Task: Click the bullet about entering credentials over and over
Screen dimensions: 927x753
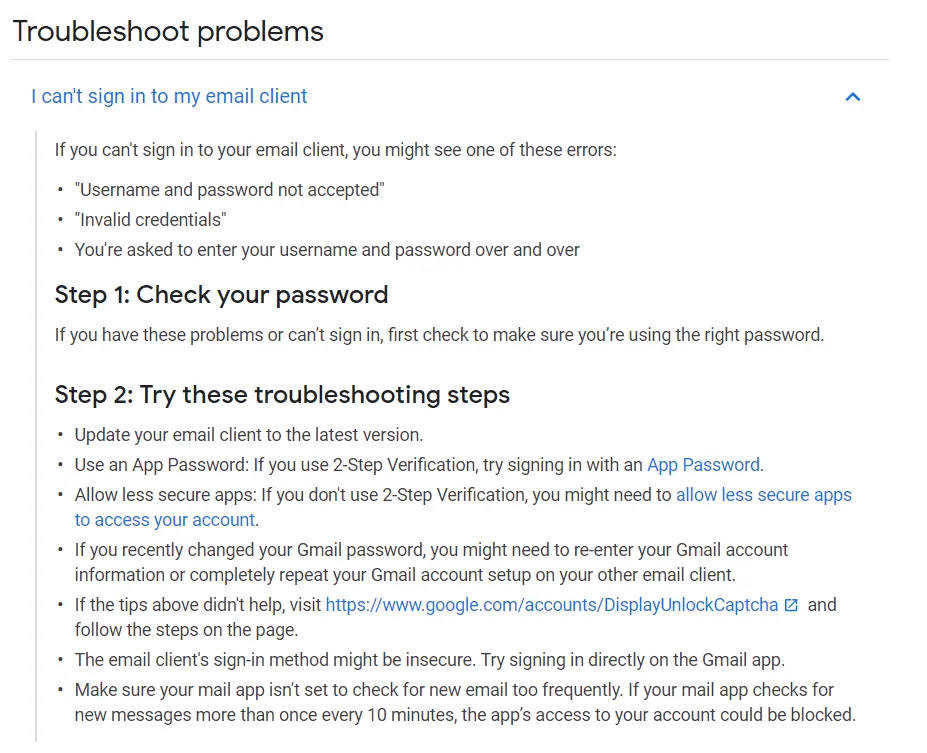Action: [327, 249]
